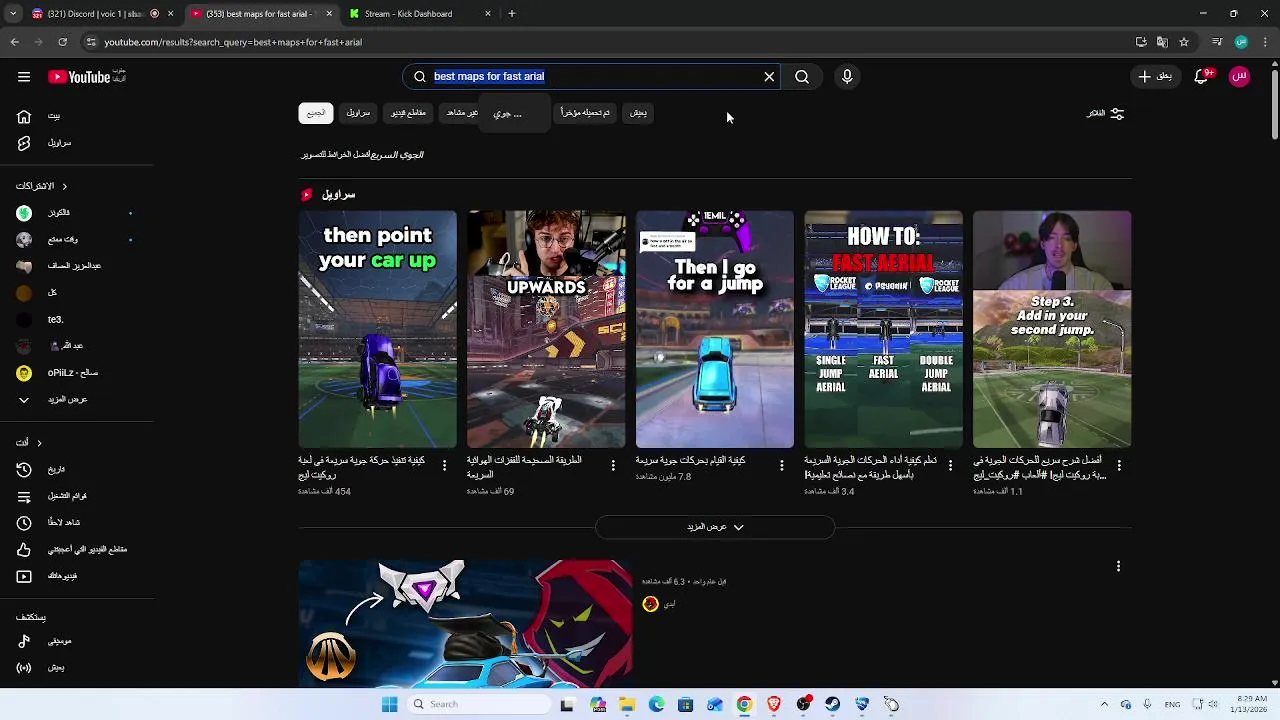Reload the page

pos(63,42)
